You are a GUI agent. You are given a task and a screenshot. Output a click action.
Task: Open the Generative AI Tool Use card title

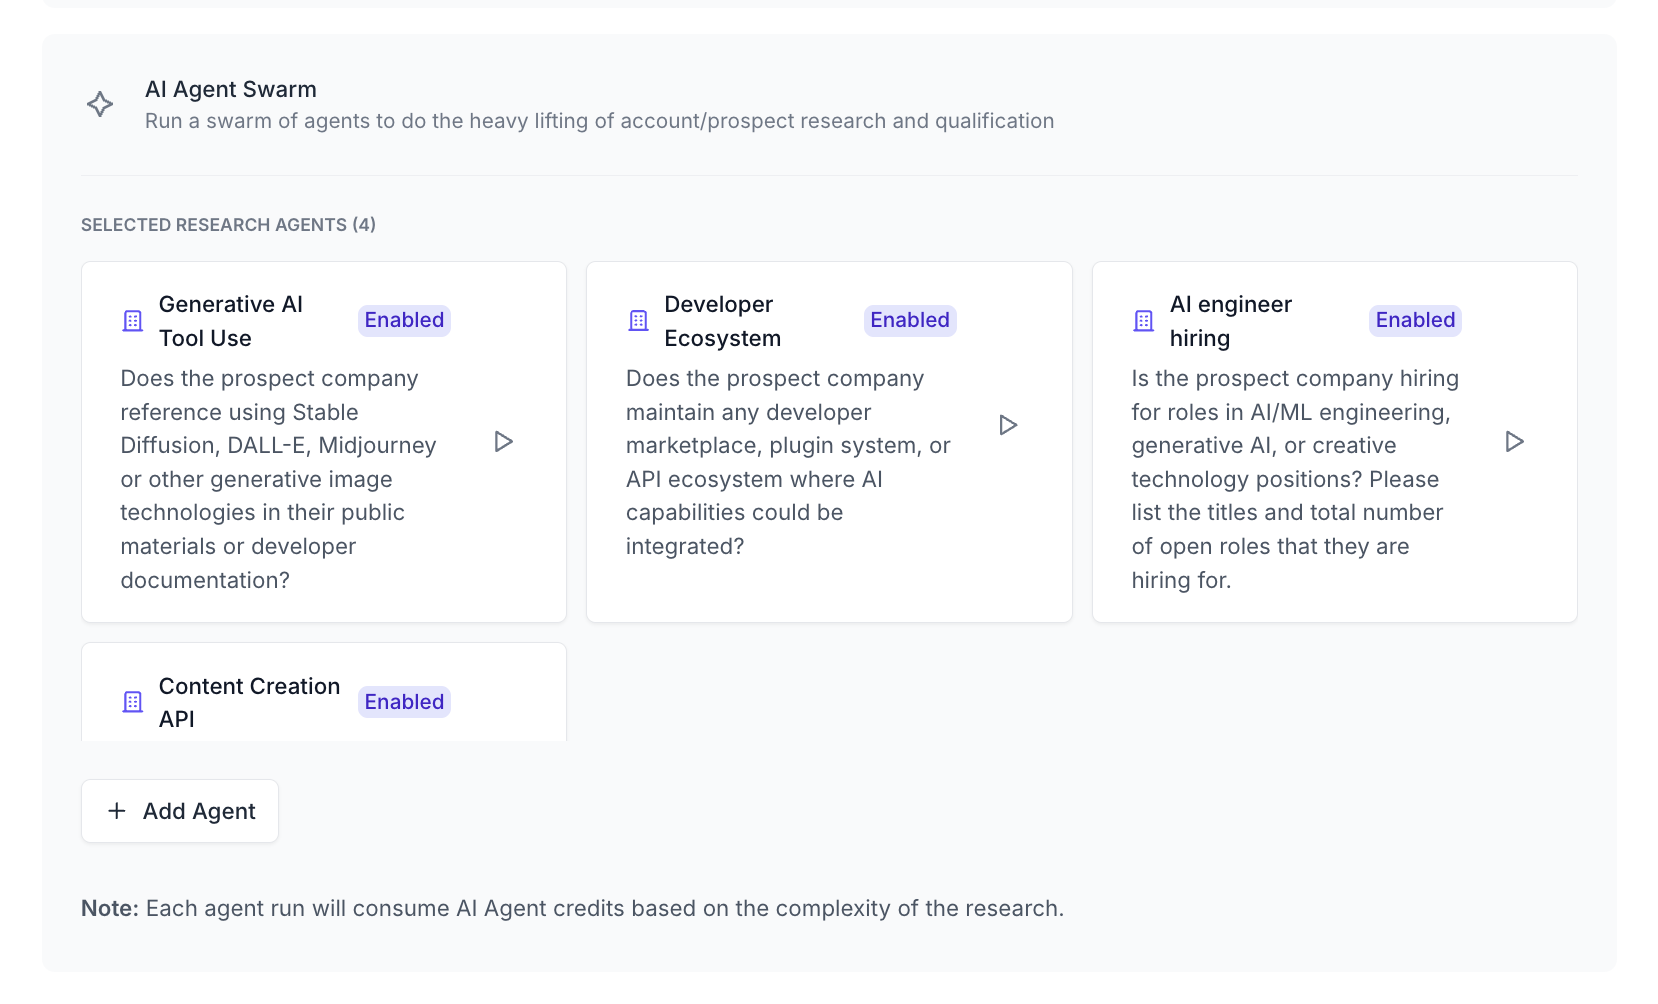pos(231,321)
